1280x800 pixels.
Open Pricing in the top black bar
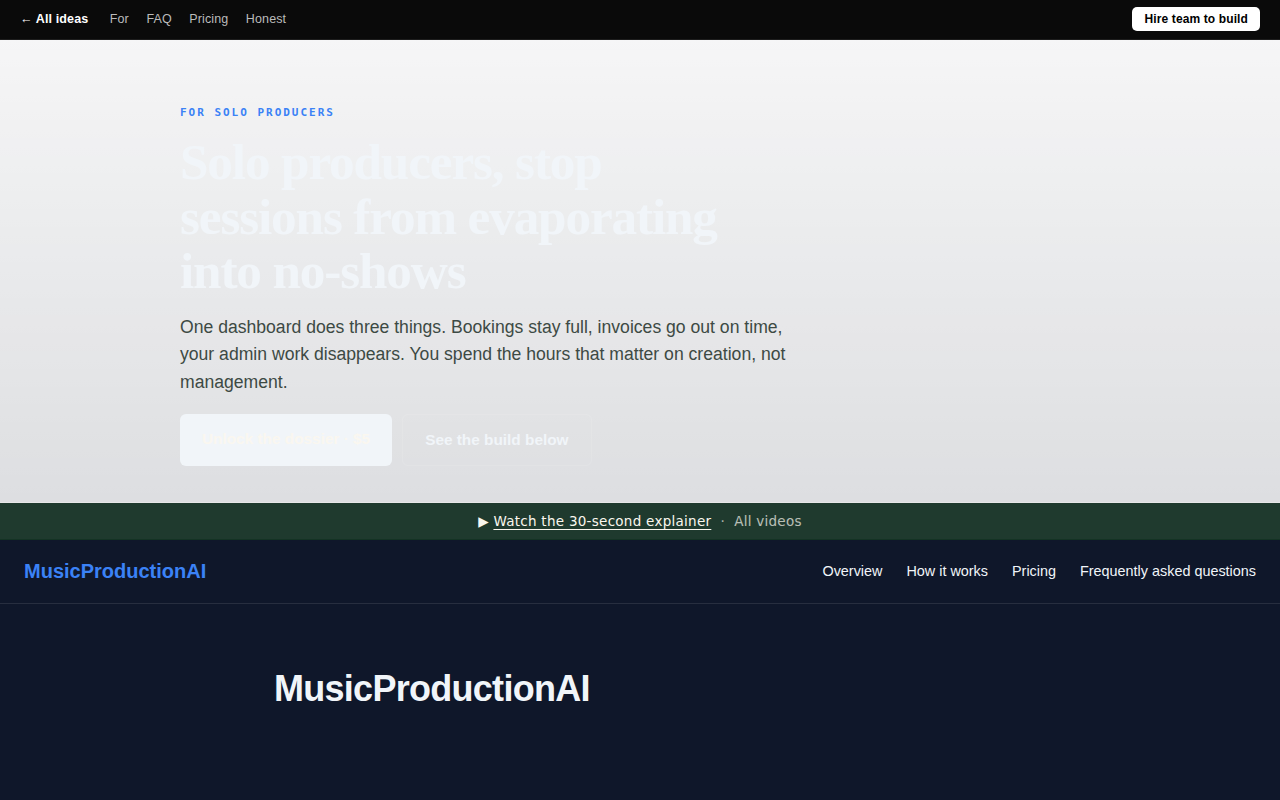point(208,19)
